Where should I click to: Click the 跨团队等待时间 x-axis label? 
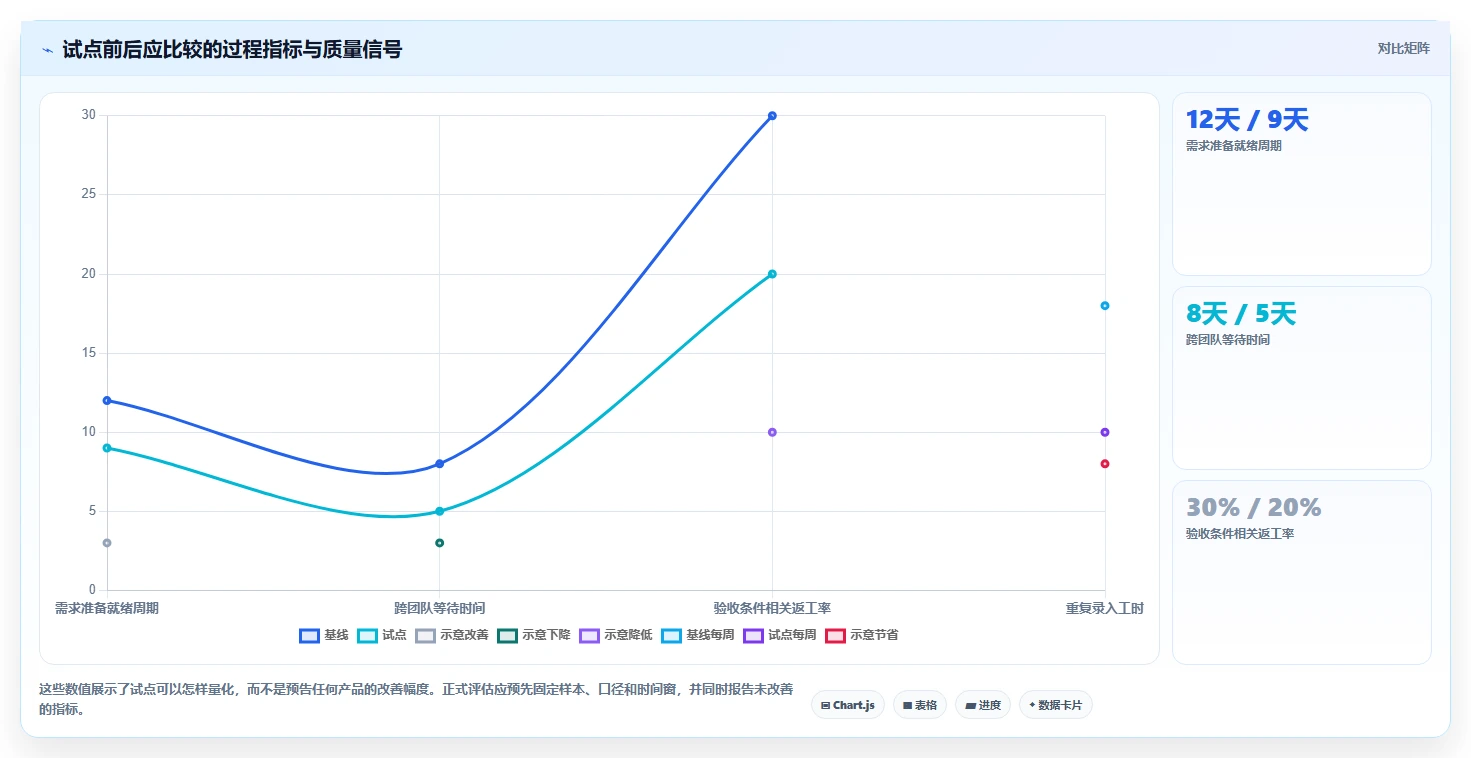point(439,608)
